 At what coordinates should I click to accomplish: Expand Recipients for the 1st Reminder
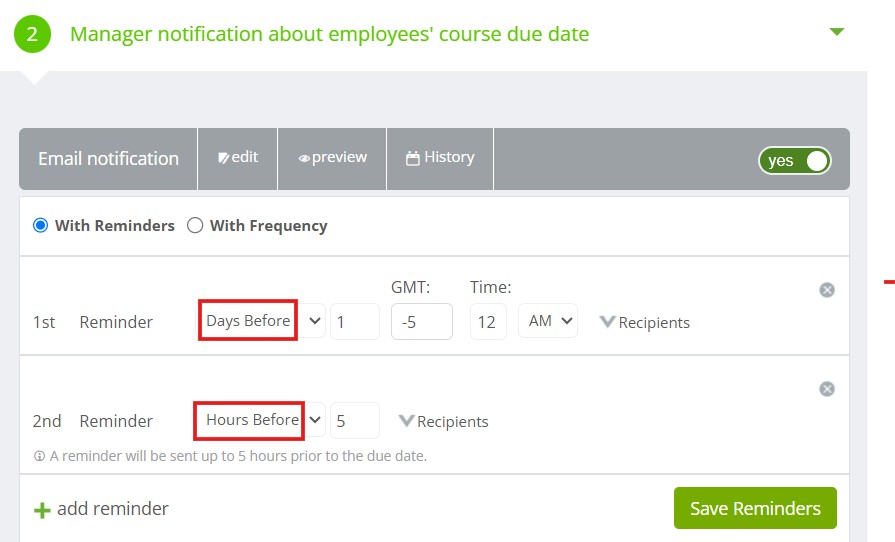tap(645, 322)
